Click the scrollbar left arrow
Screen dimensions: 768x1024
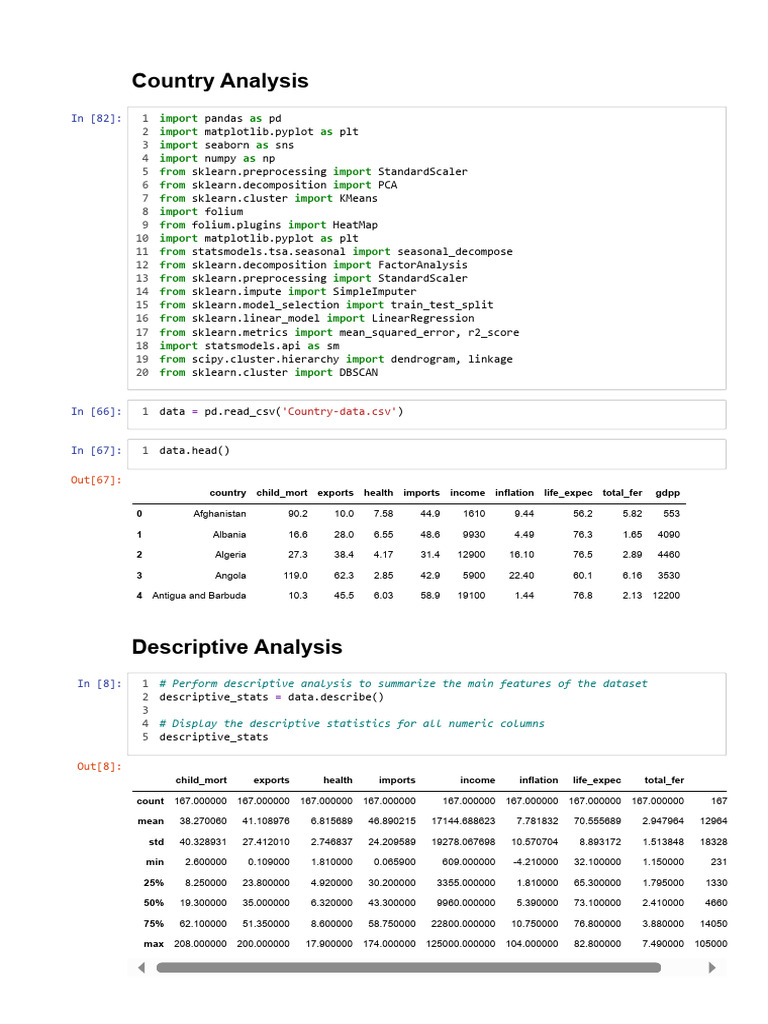142,967
